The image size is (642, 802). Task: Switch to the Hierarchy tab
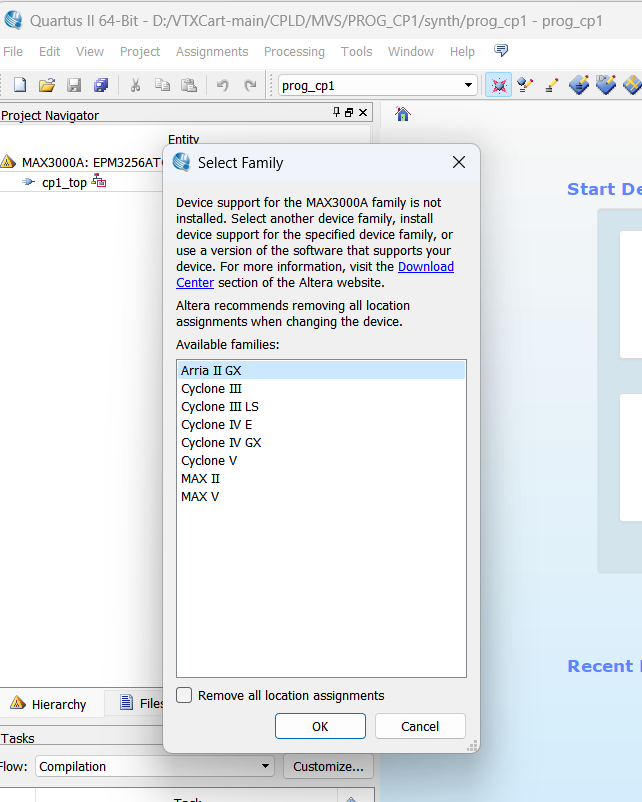pyautogui.click(x=49, y=704)
